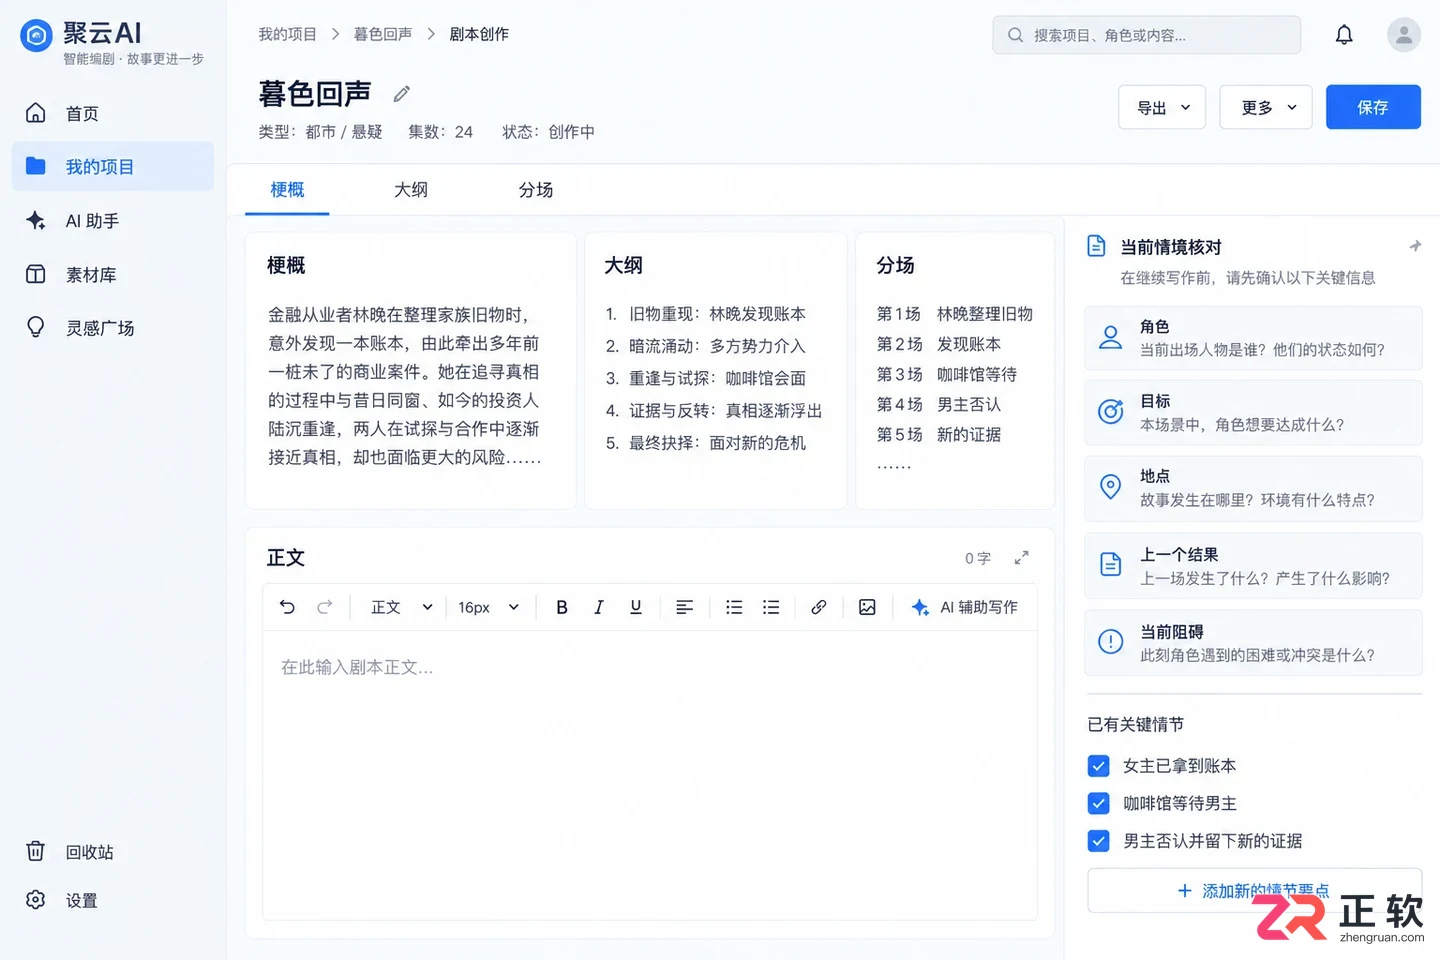Screen dimensions: 1440x960
Task: Toggle underline formatting
Action: point(636,607)
